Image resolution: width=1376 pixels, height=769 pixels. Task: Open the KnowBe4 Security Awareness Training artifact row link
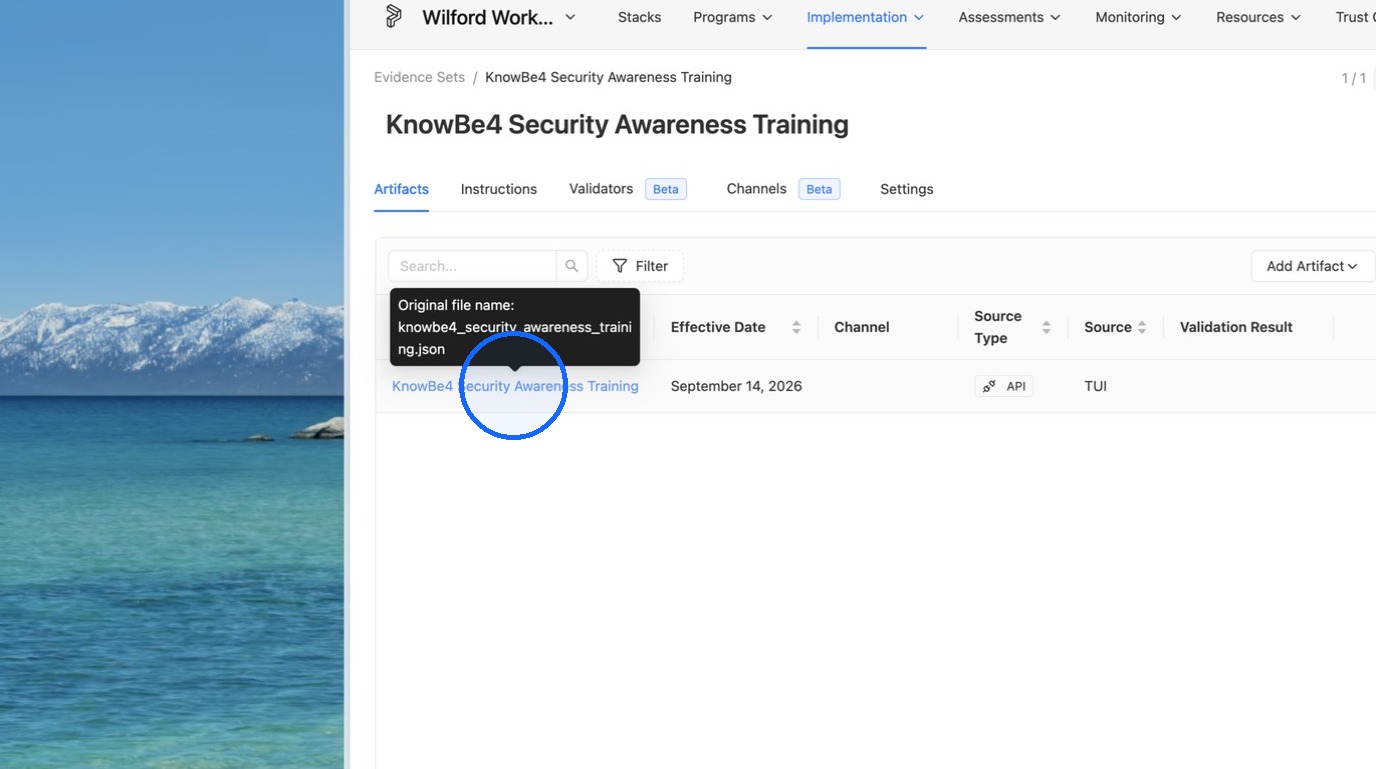click(x=515, y=386)
